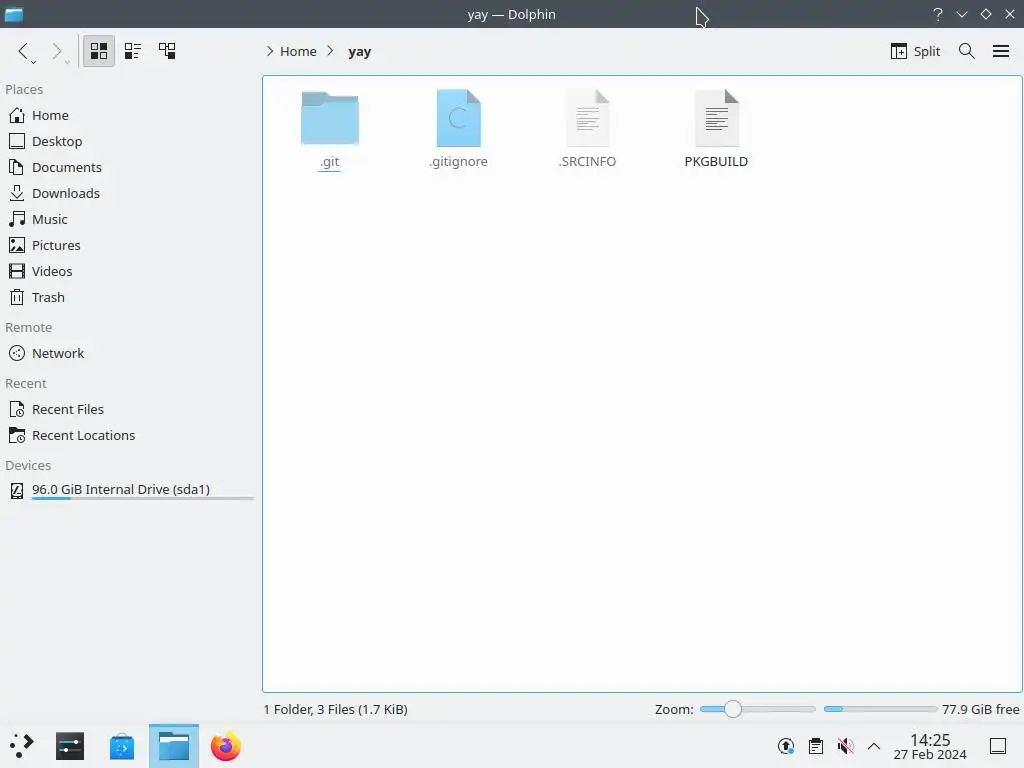Switch to Compact view mode
1024x768 pixels.
pyautogui.click(x=133, y=51)
